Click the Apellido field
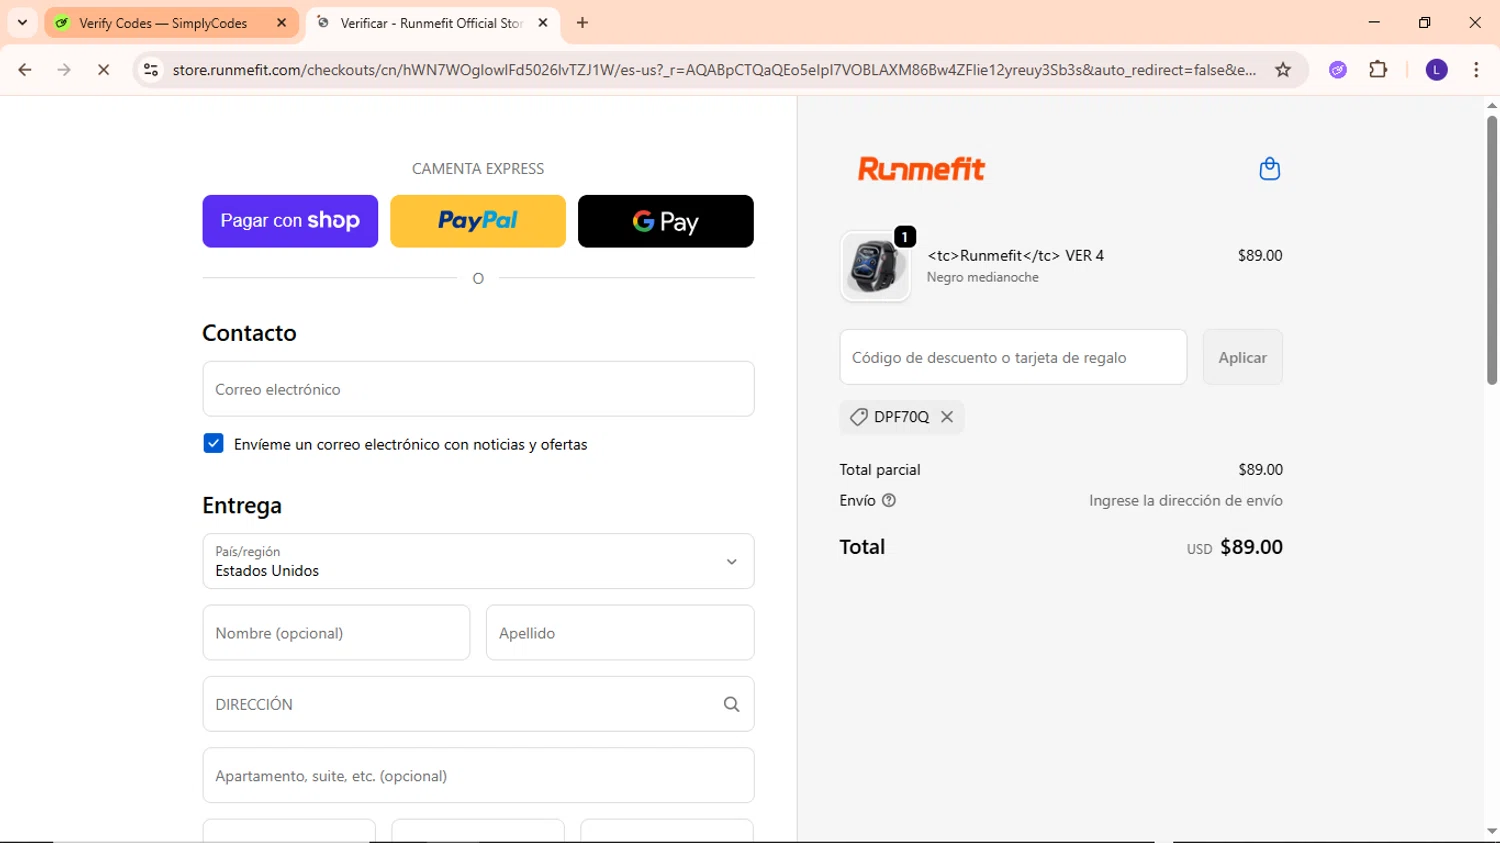 pos(620,633)
